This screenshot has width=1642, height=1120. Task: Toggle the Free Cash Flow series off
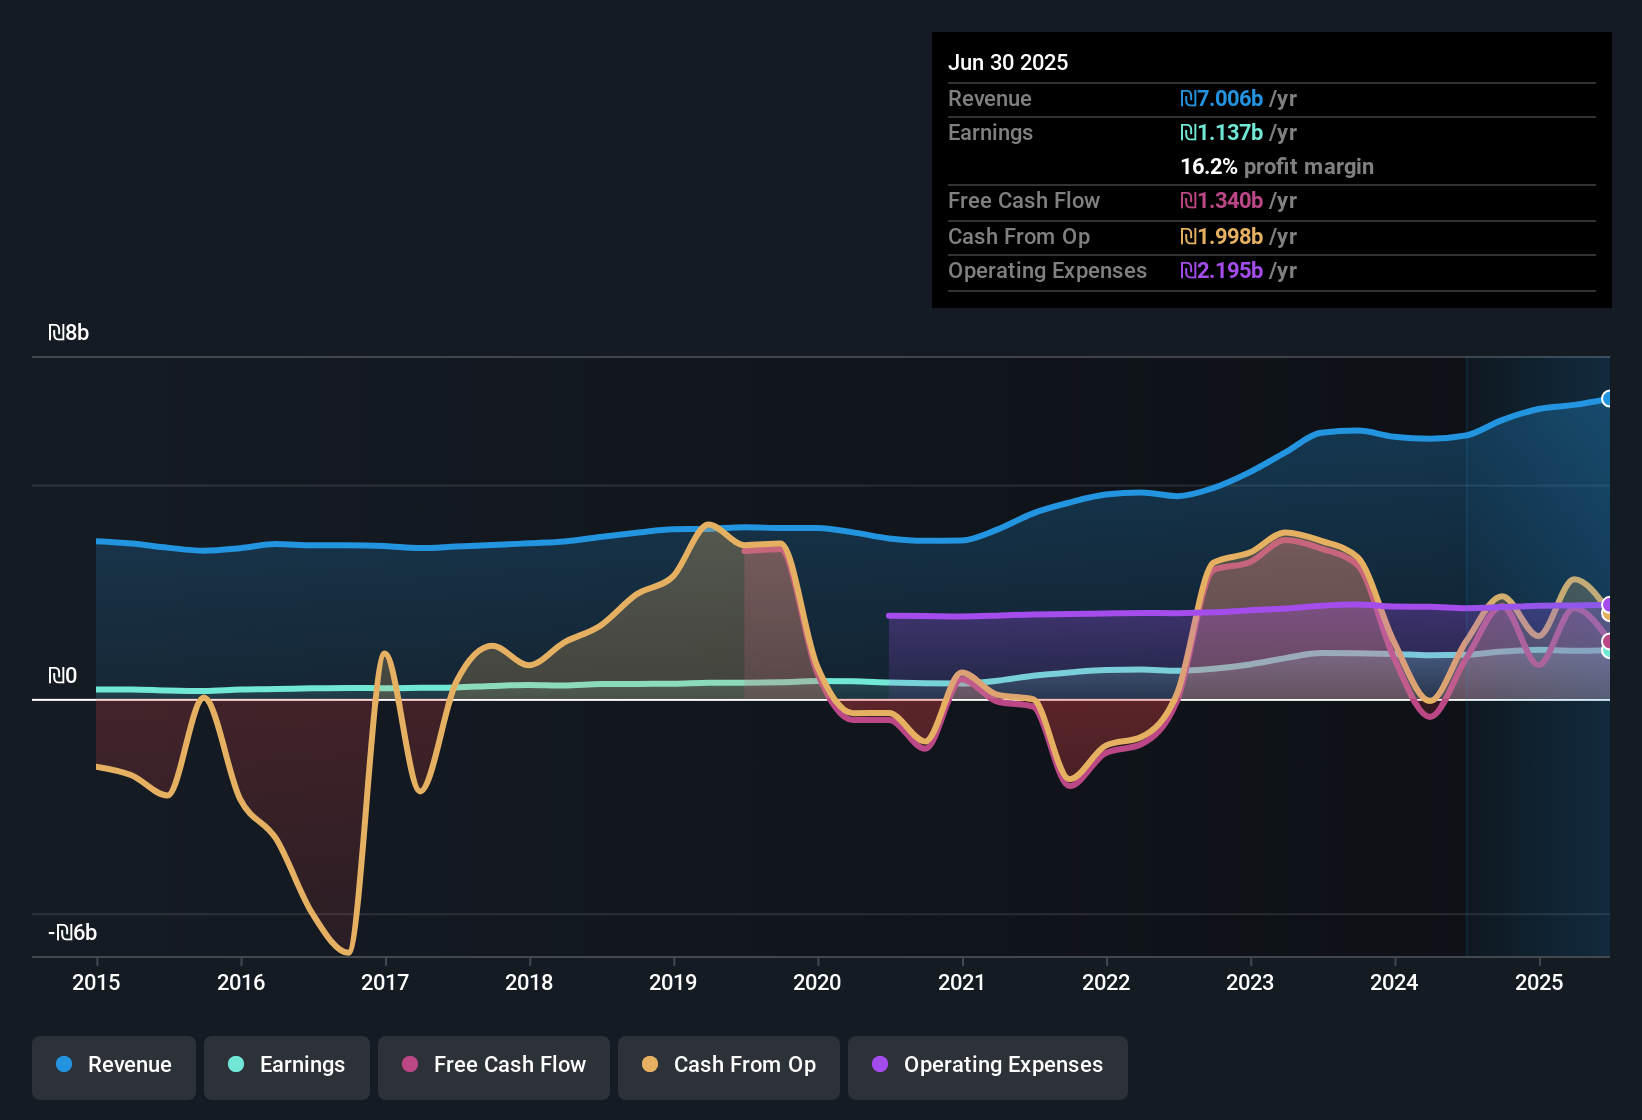point(493,1065)
